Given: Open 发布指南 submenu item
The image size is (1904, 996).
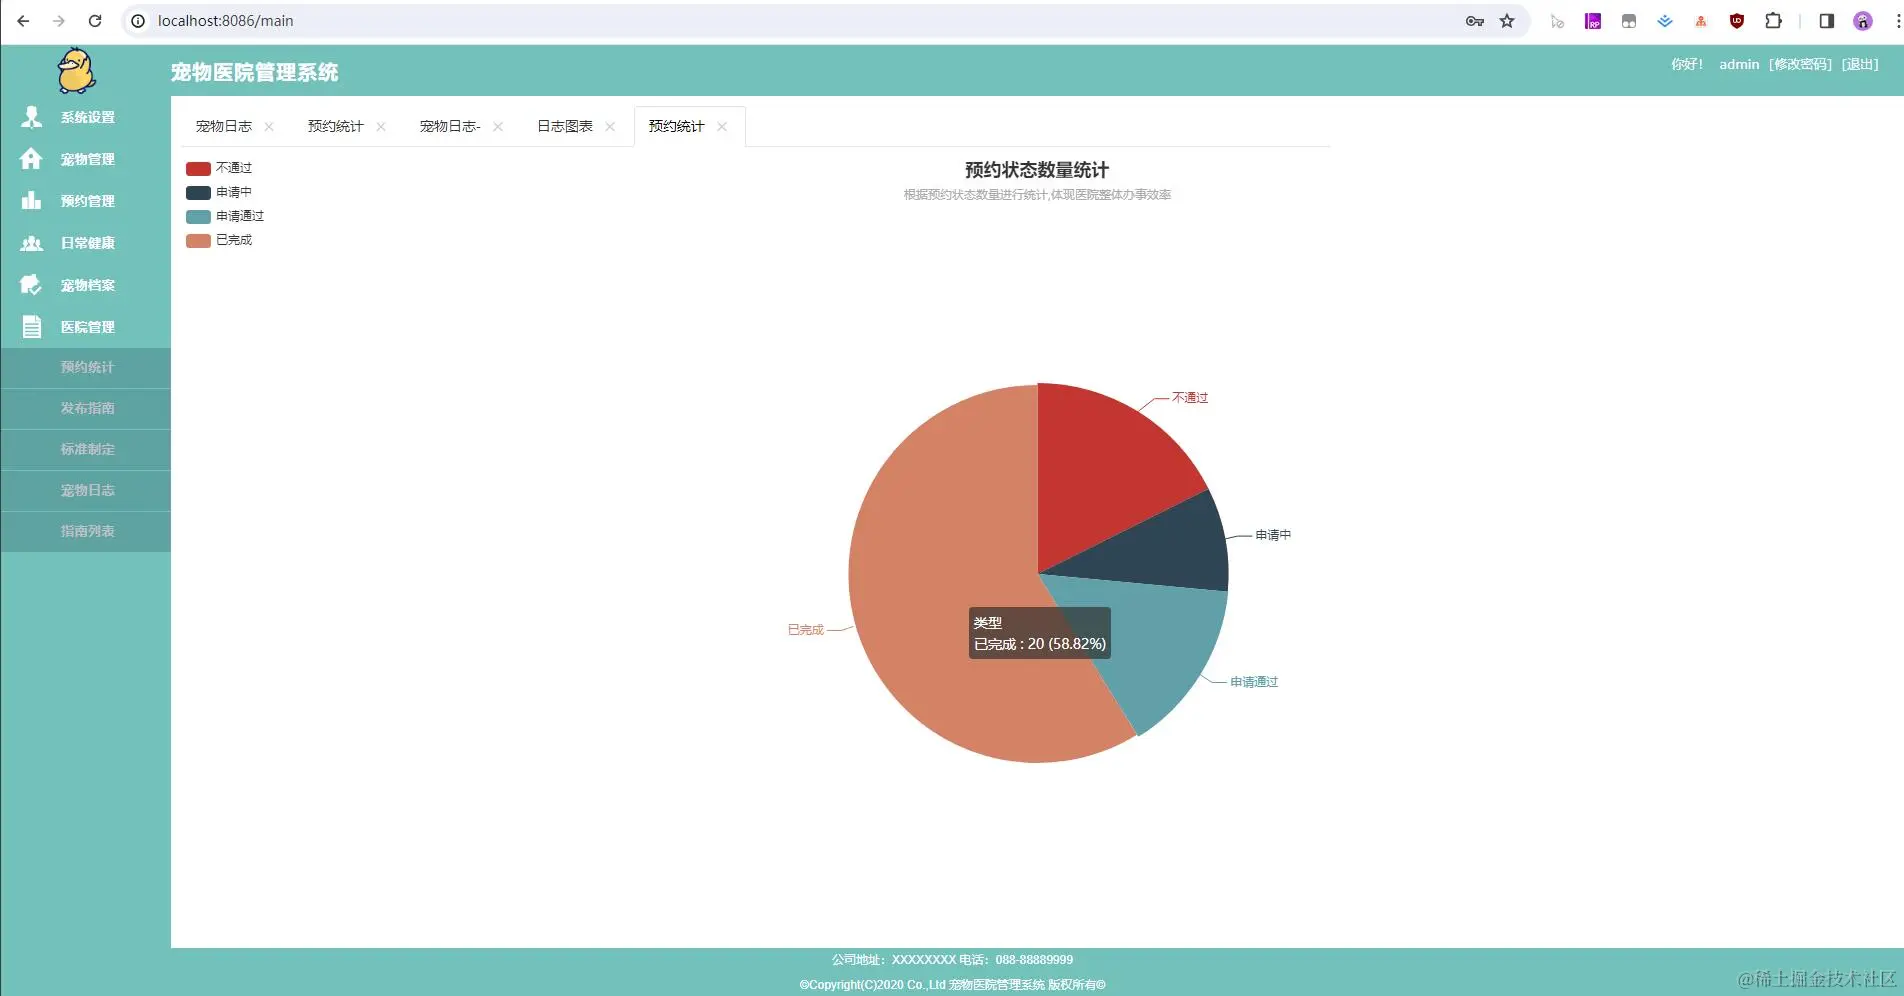Looking at the screenshot, I should [86, 408].
